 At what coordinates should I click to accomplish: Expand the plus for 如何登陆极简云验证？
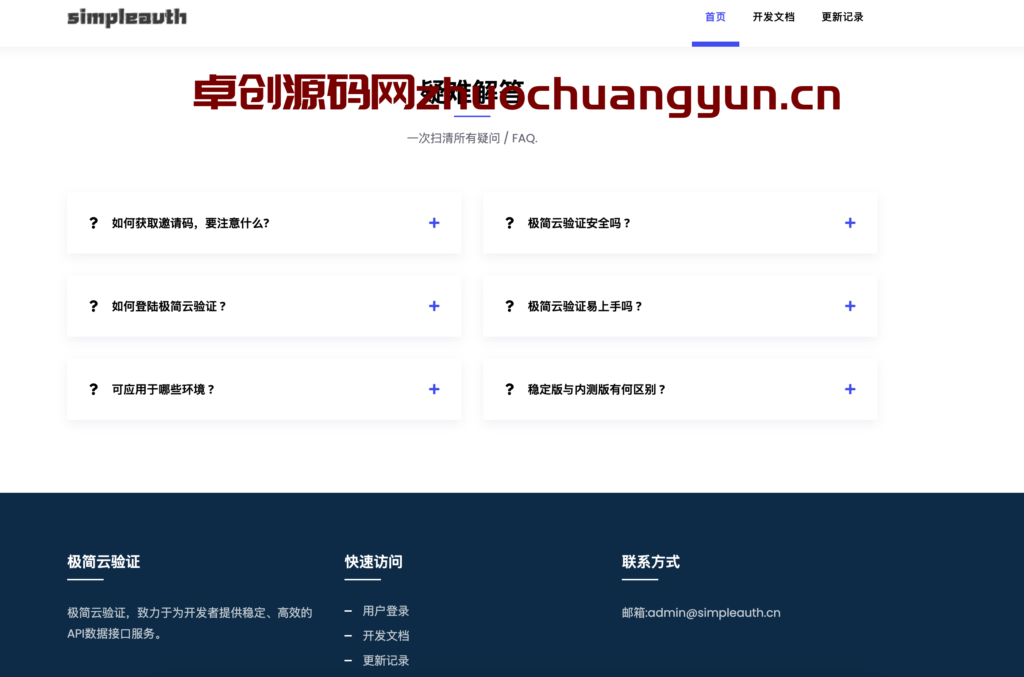coord(434,306)
